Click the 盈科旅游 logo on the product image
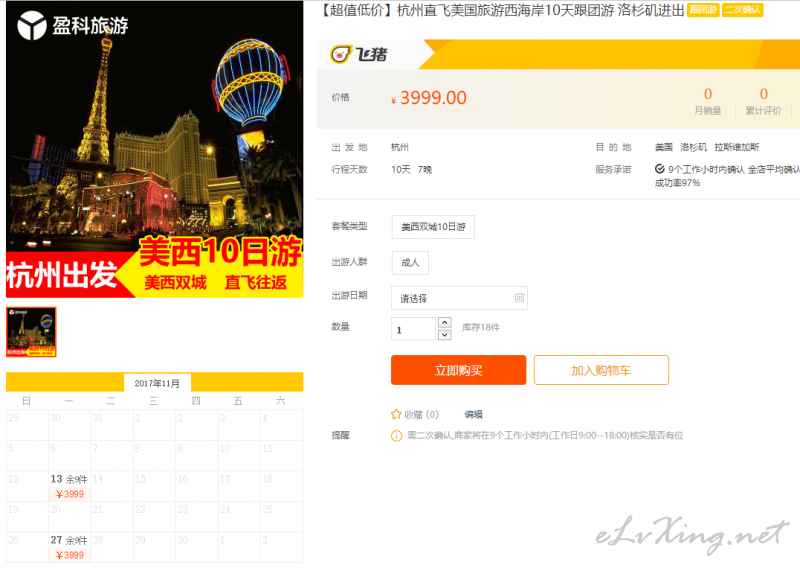Viewport: 800px width, 568px height. click(72, 26)
